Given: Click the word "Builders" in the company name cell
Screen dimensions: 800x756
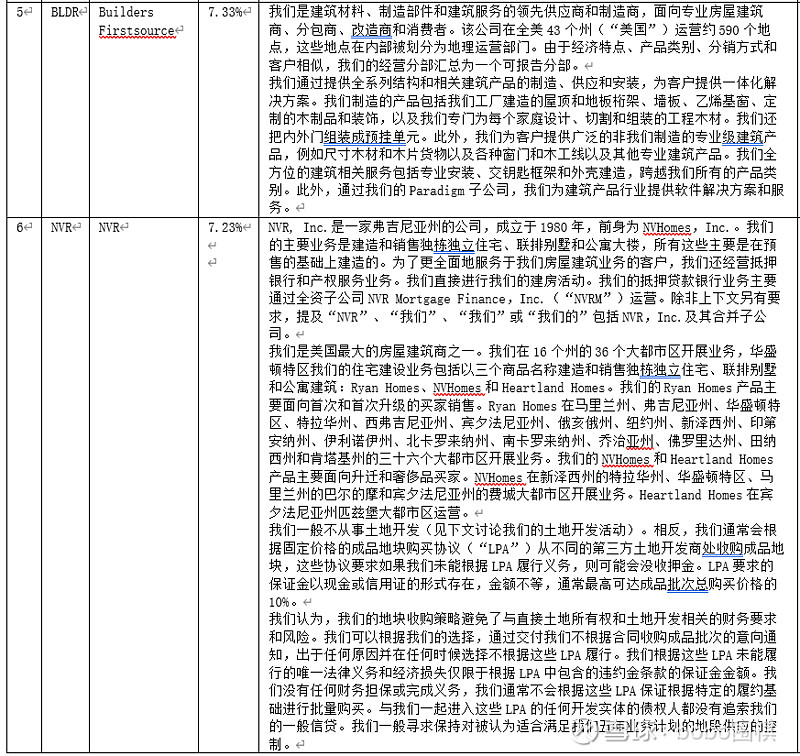Looking at the screenshot, I should [126, 12].
